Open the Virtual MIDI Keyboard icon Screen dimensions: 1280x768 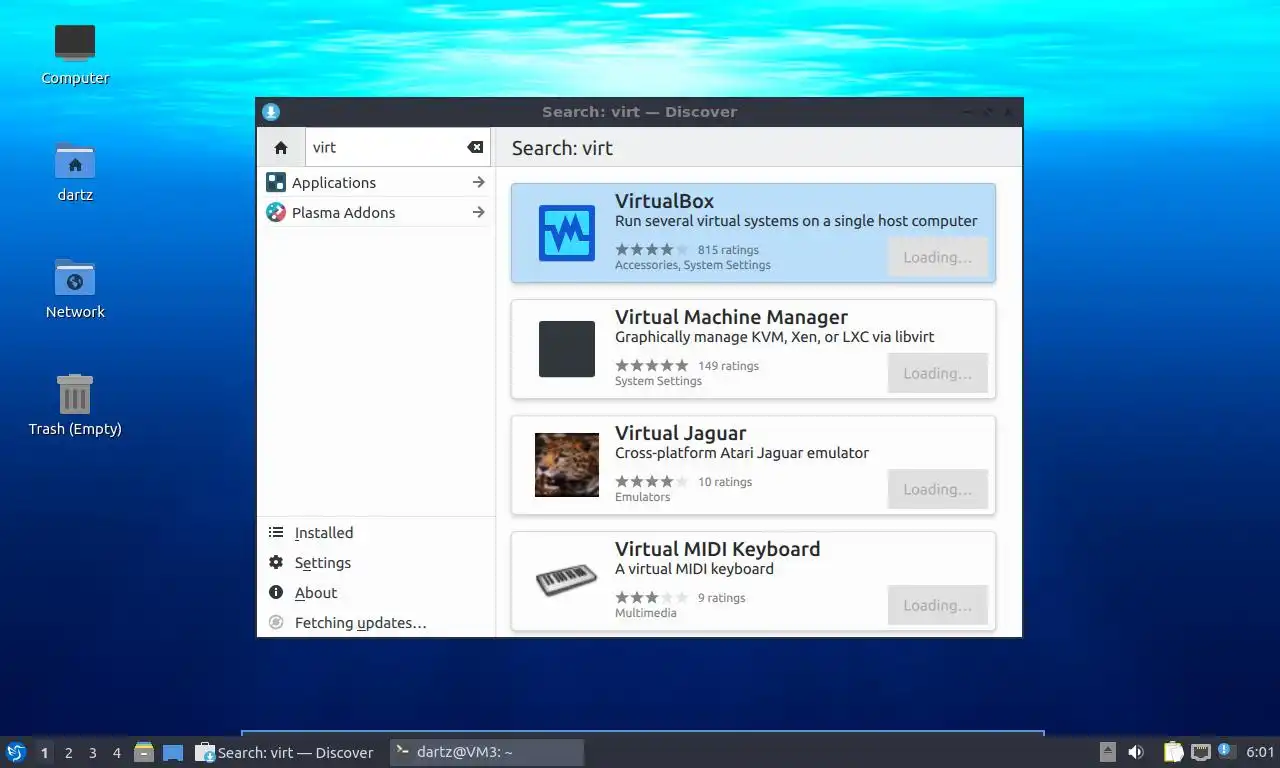coord(567,581)
